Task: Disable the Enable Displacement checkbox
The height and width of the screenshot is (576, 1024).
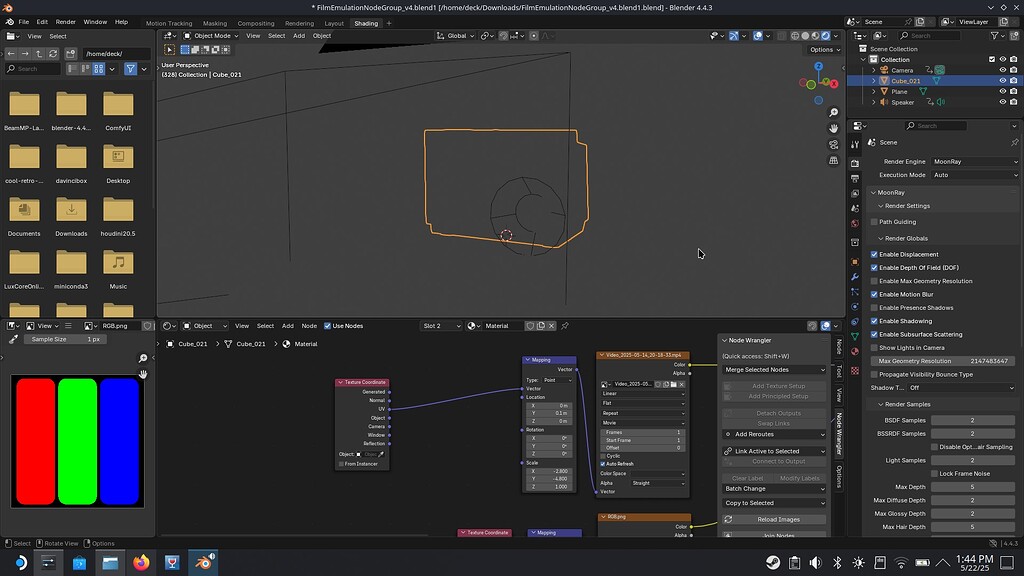Action: [874, 254]
